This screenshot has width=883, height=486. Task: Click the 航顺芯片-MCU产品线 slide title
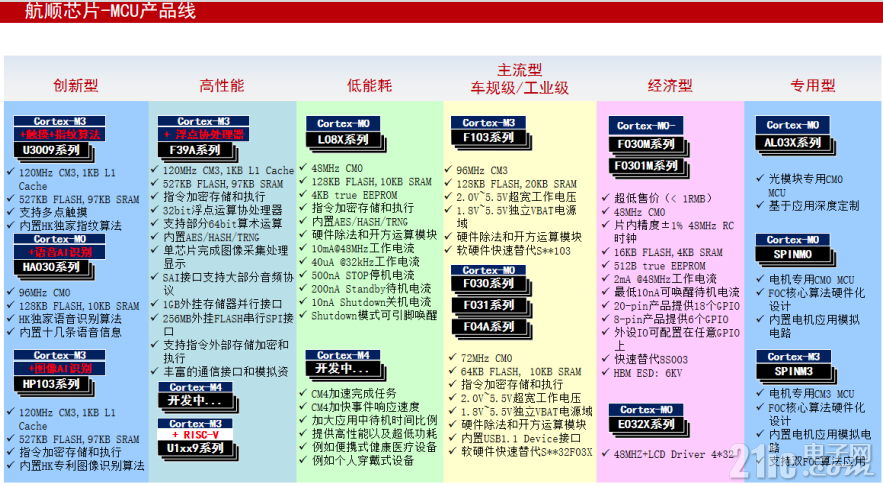point(110,11)
